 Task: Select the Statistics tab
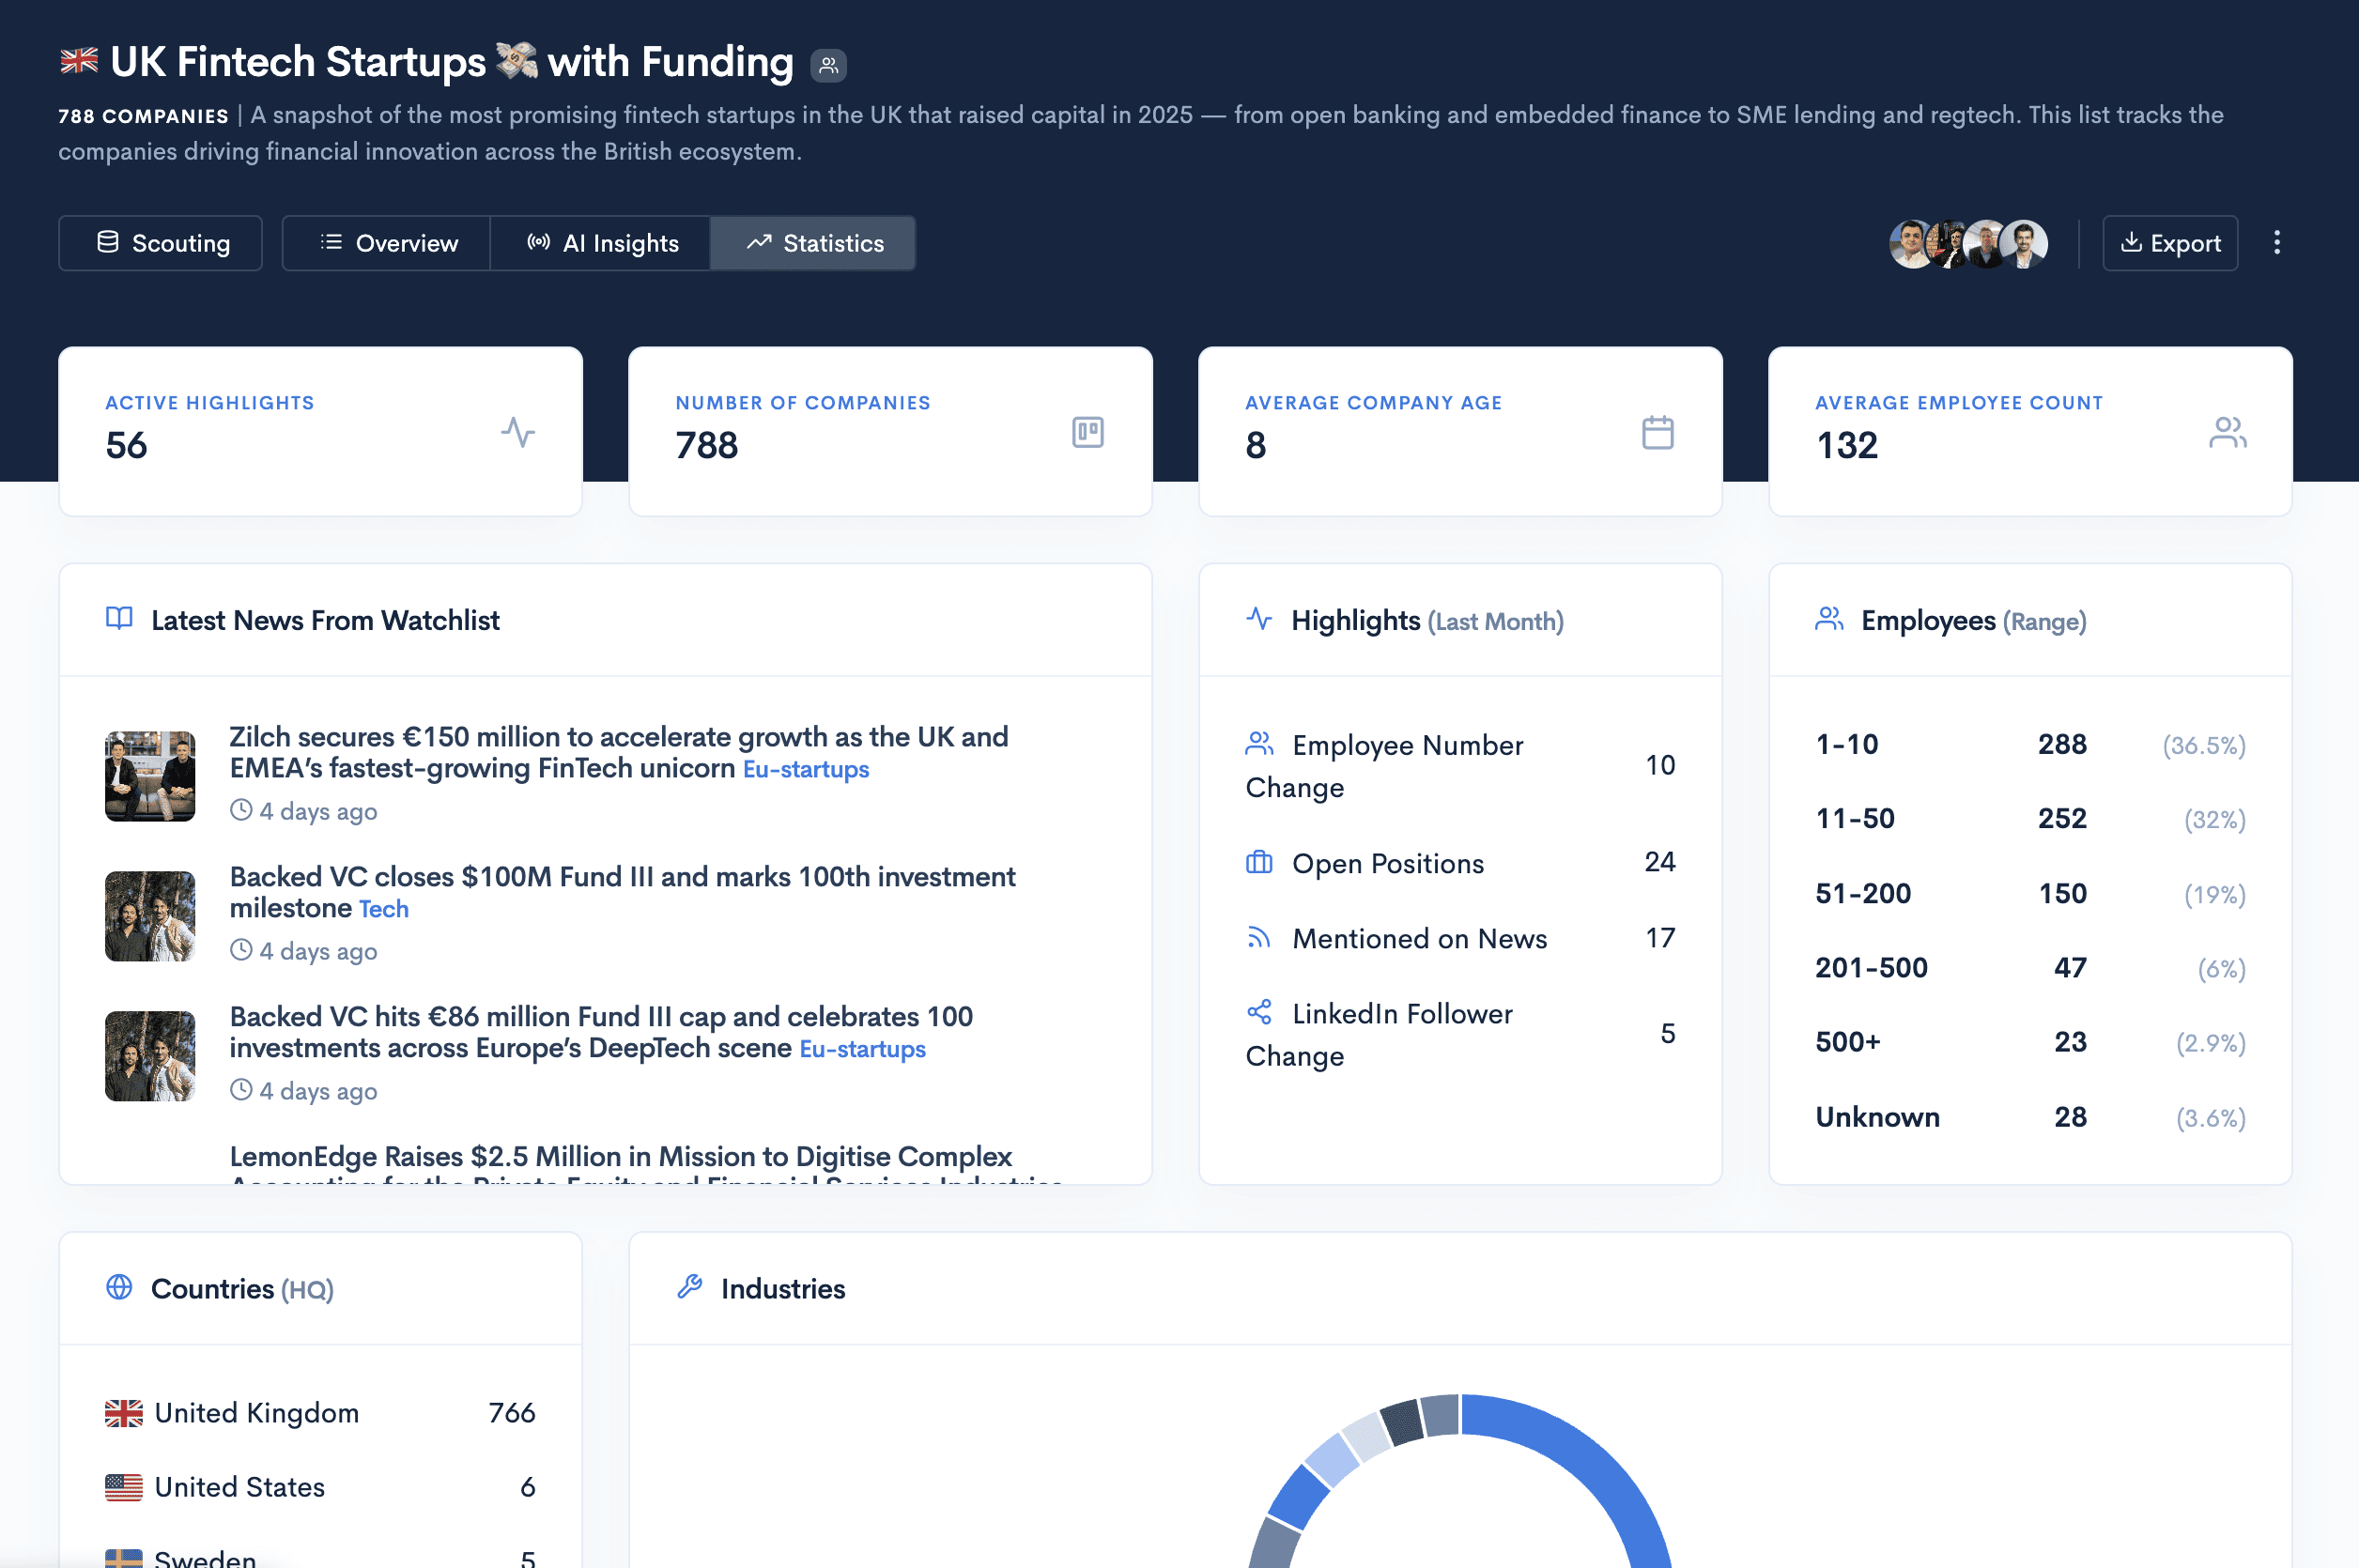point(813,243)
